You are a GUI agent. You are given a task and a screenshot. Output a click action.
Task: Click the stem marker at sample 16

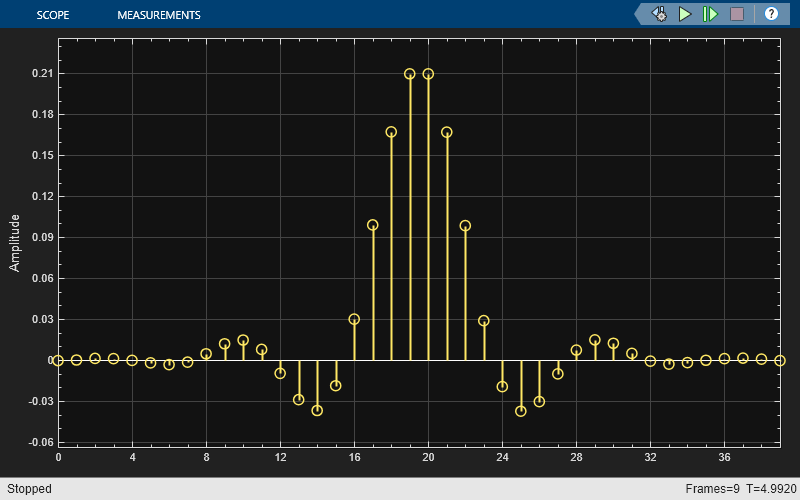(354, 319)
